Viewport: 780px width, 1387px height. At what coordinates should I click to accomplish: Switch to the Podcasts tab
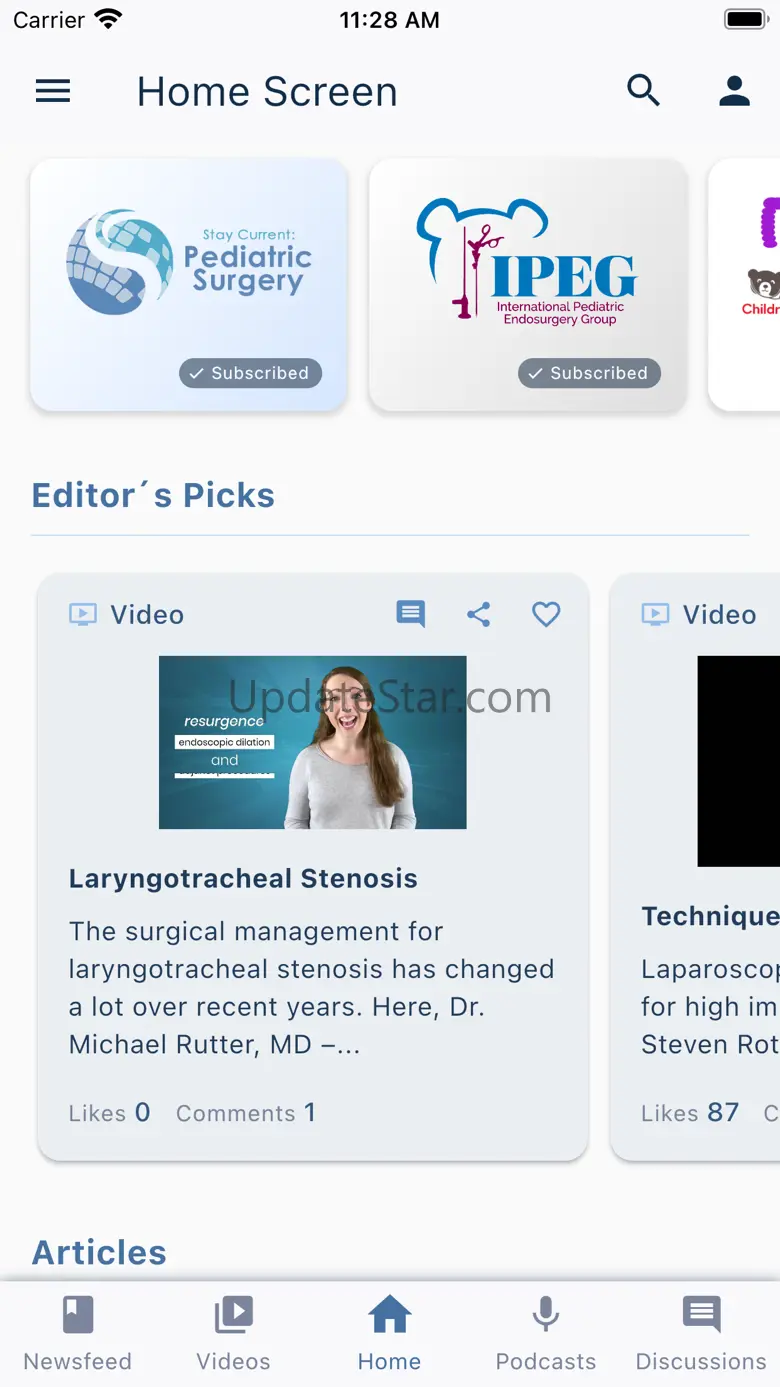(546, 1334)
